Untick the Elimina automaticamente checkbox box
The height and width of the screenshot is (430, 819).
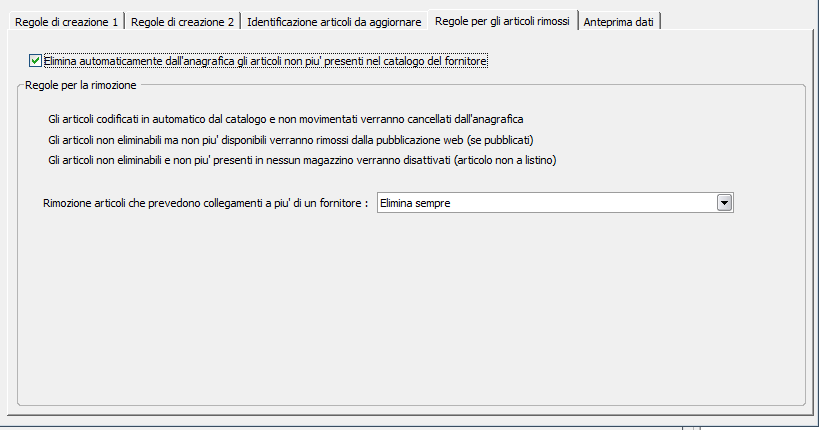(x=36, y=61)
